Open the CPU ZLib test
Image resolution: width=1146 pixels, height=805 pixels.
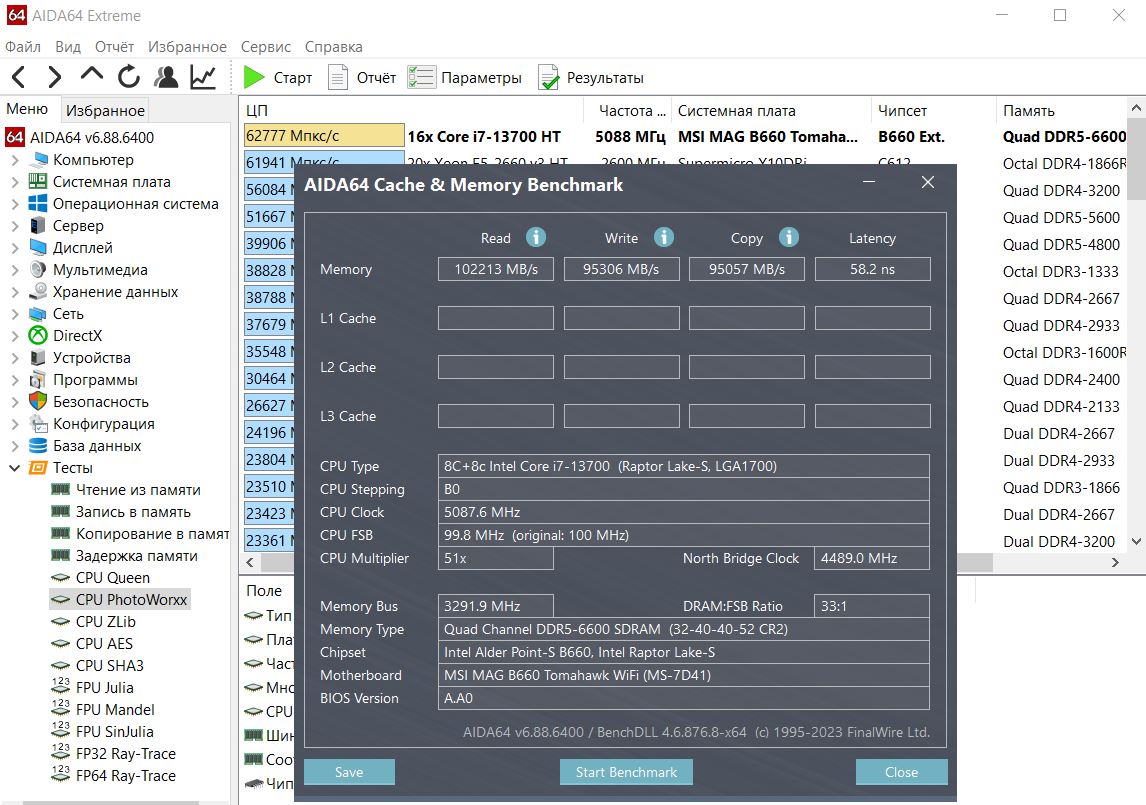pyautogui.click(x=105, y=621)
